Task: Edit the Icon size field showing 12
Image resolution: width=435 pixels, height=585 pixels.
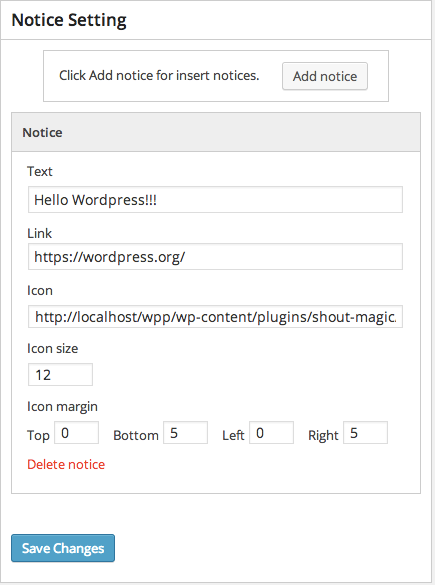Action: tap(60, 375)
